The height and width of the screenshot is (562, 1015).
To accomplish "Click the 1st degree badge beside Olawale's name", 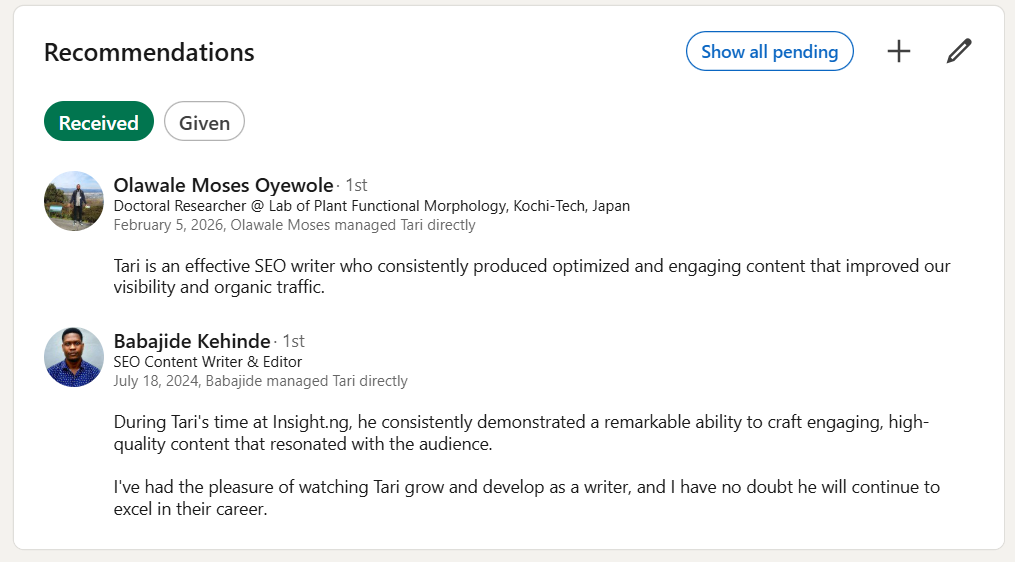I will (356, 185).
